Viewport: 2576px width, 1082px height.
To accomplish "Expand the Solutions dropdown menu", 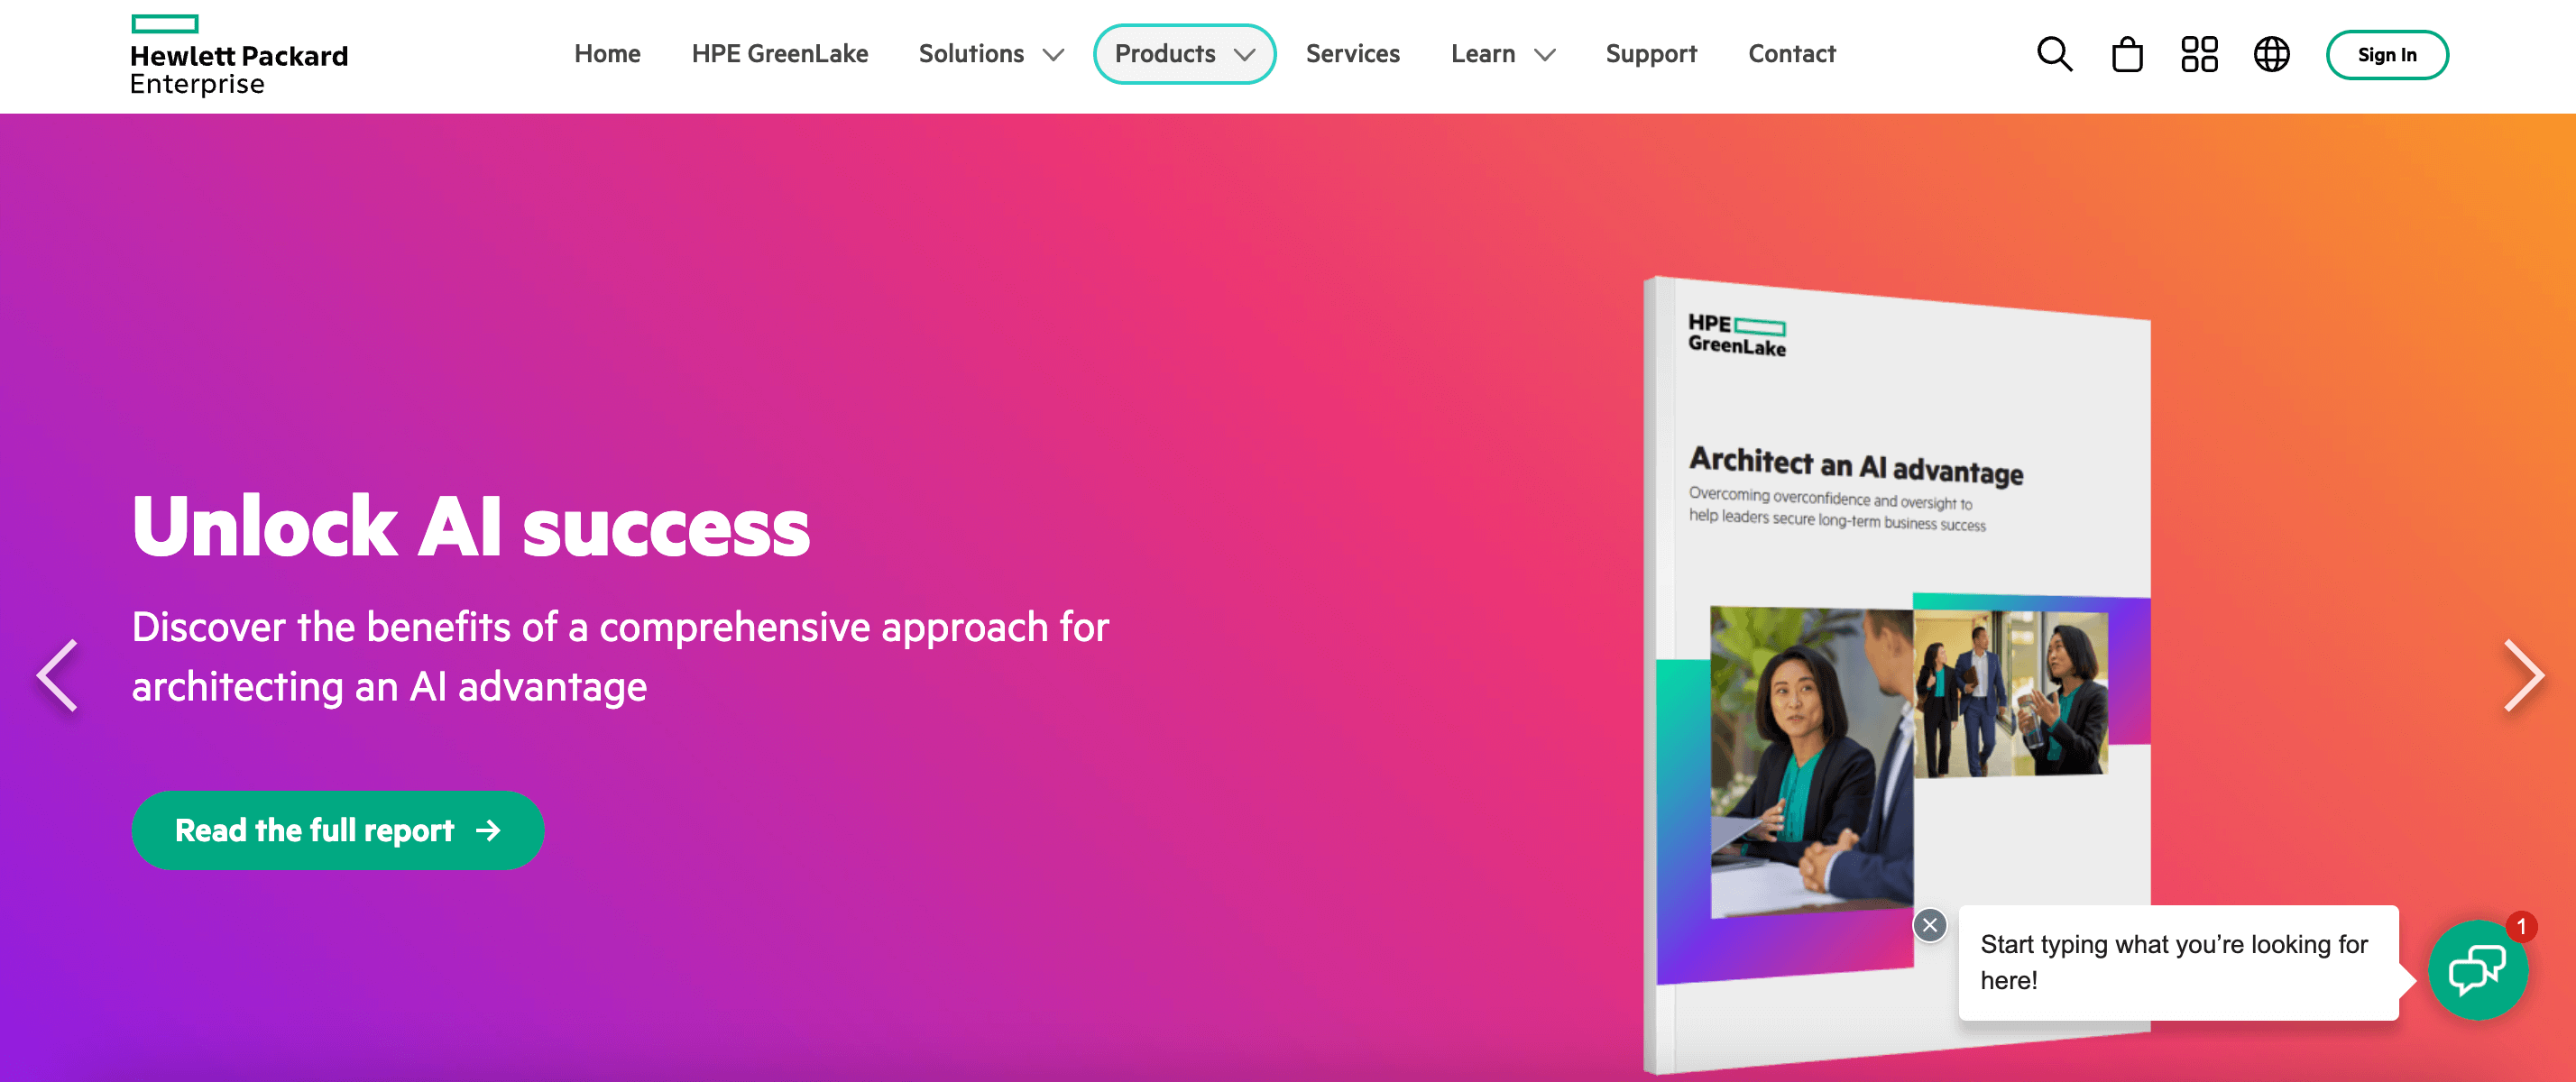I will tap(988, 54).
